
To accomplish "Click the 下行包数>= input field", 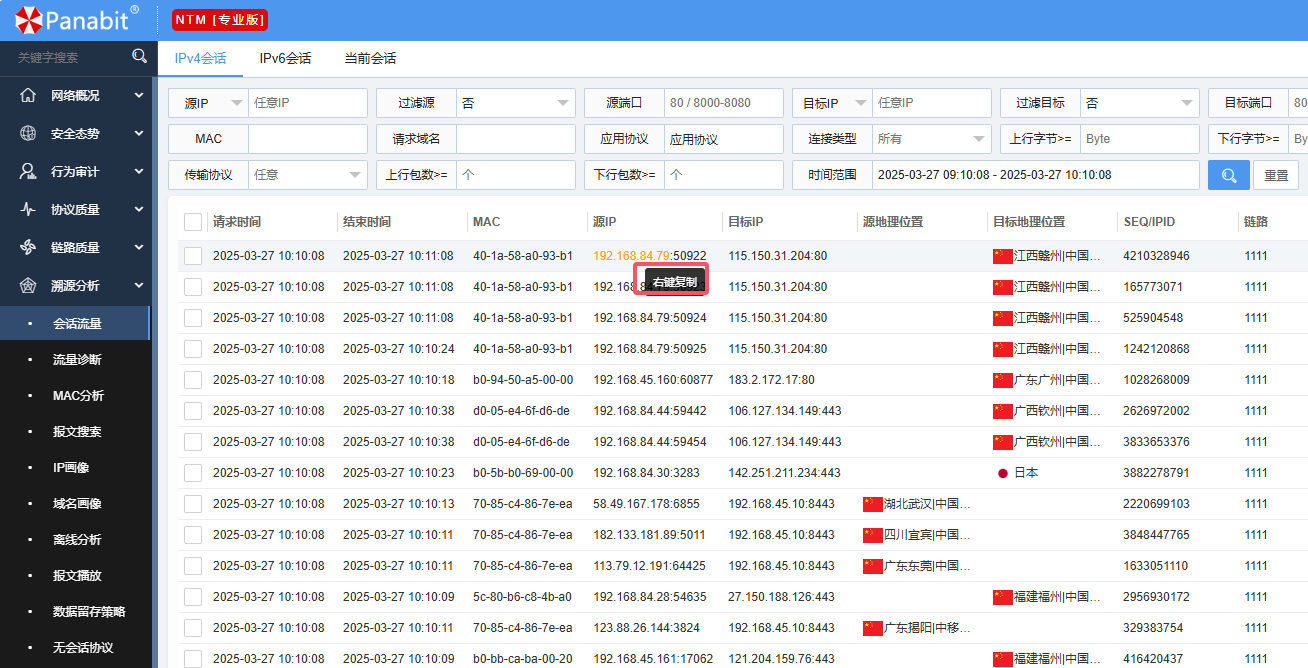I will pos(724,175).
